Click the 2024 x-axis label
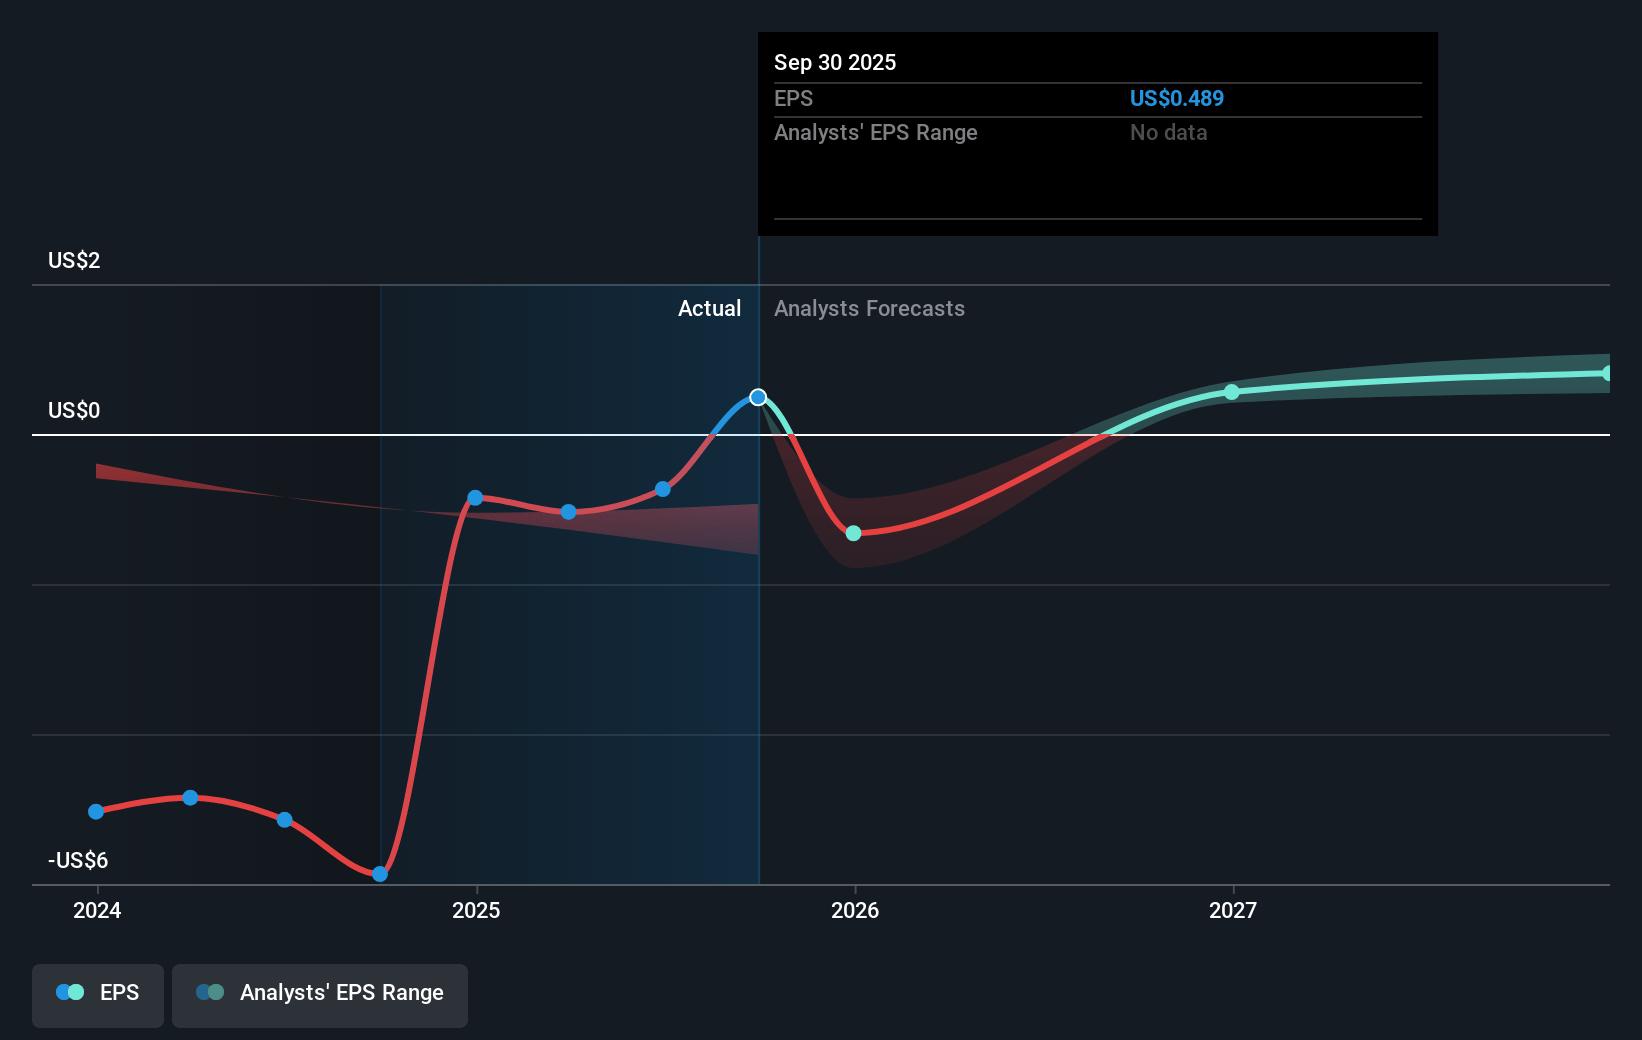 (97, 910)
